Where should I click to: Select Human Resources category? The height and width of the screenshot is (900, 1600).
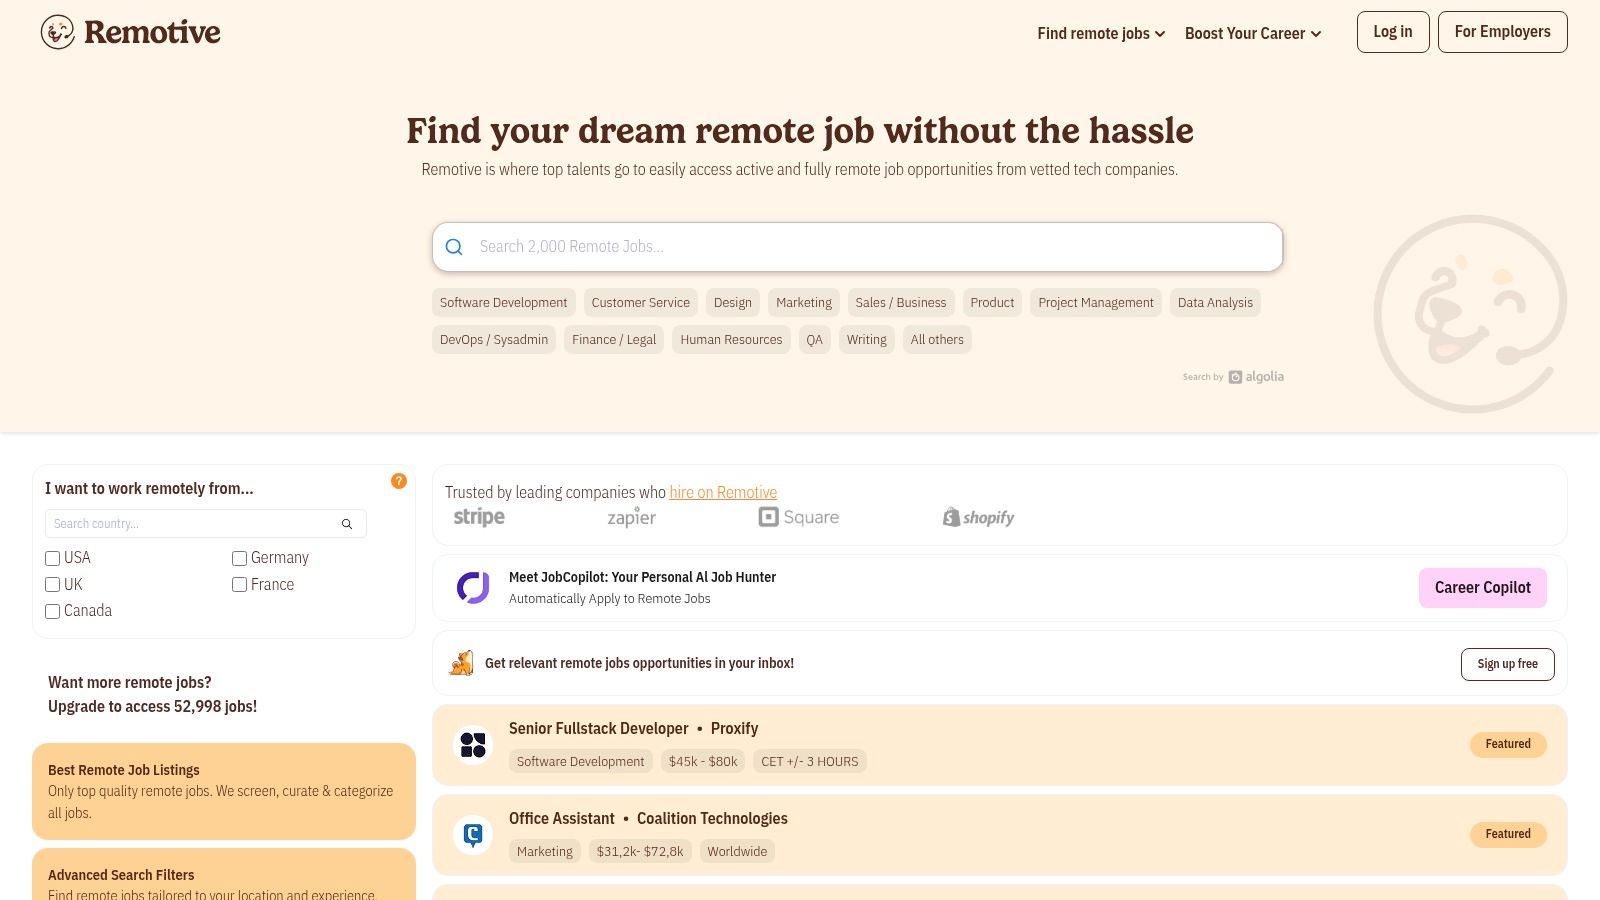[x=731, y=340]
